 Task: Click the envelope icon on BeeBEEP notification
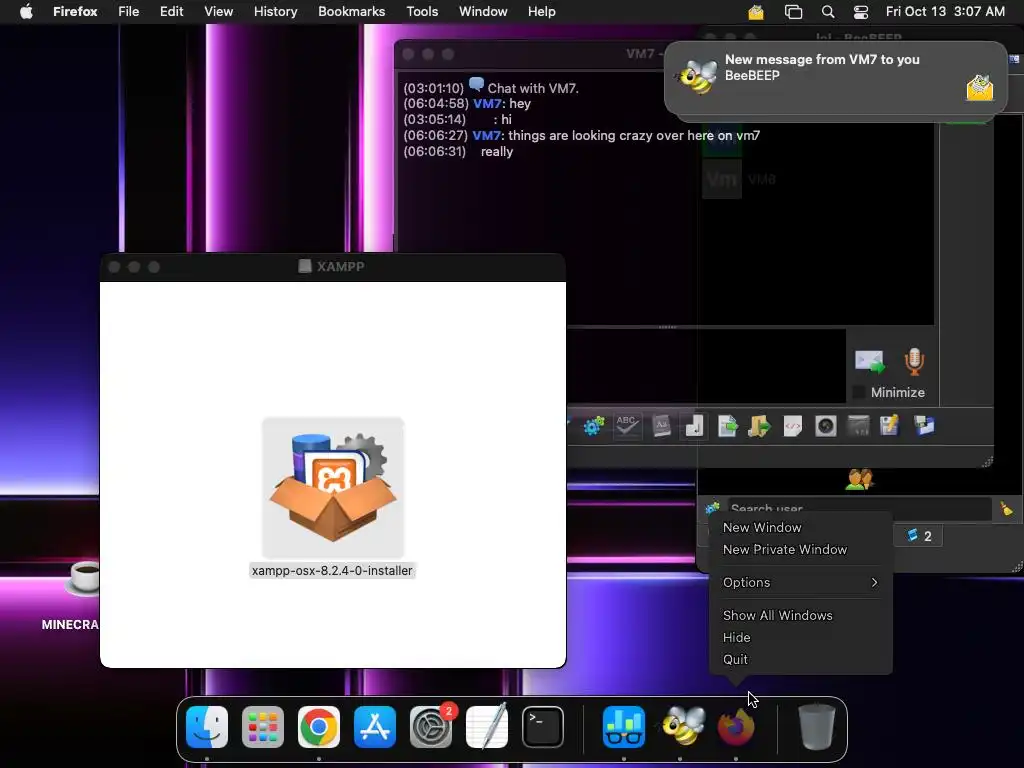pyautogui.click(x=980, y=88)
